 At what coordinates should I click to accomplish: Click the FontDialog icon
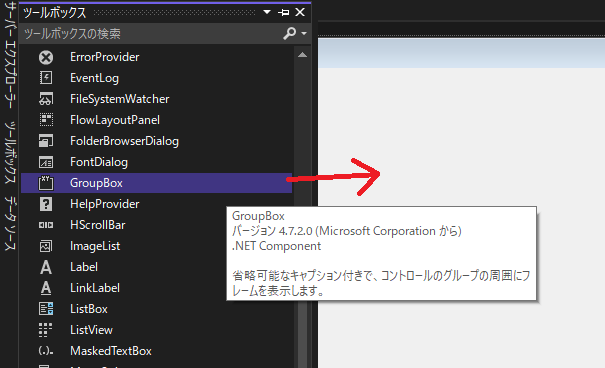[x=46, y=162]
